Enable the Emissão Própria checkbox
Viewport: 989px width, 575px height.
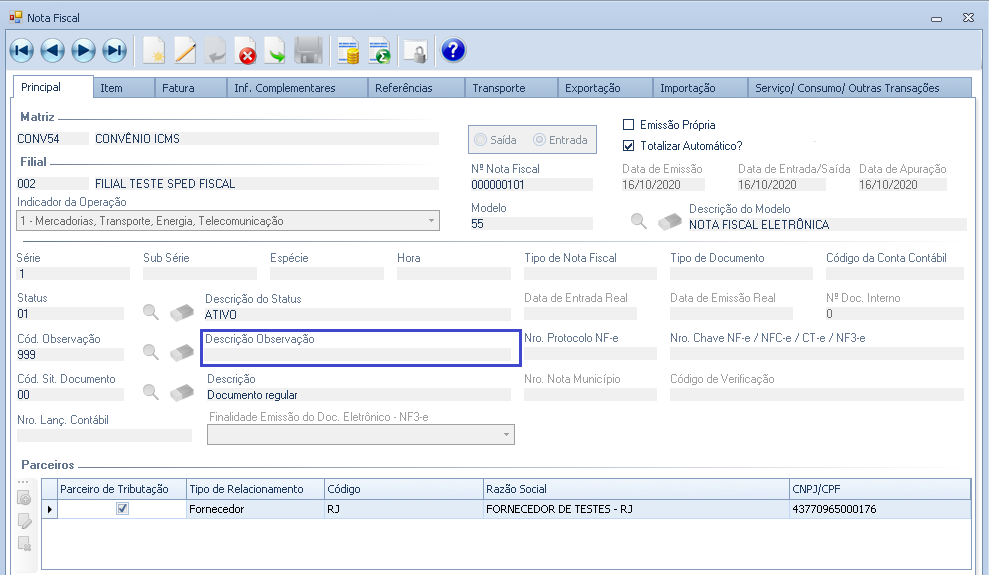pyautogui.click(x=629, y=125)
